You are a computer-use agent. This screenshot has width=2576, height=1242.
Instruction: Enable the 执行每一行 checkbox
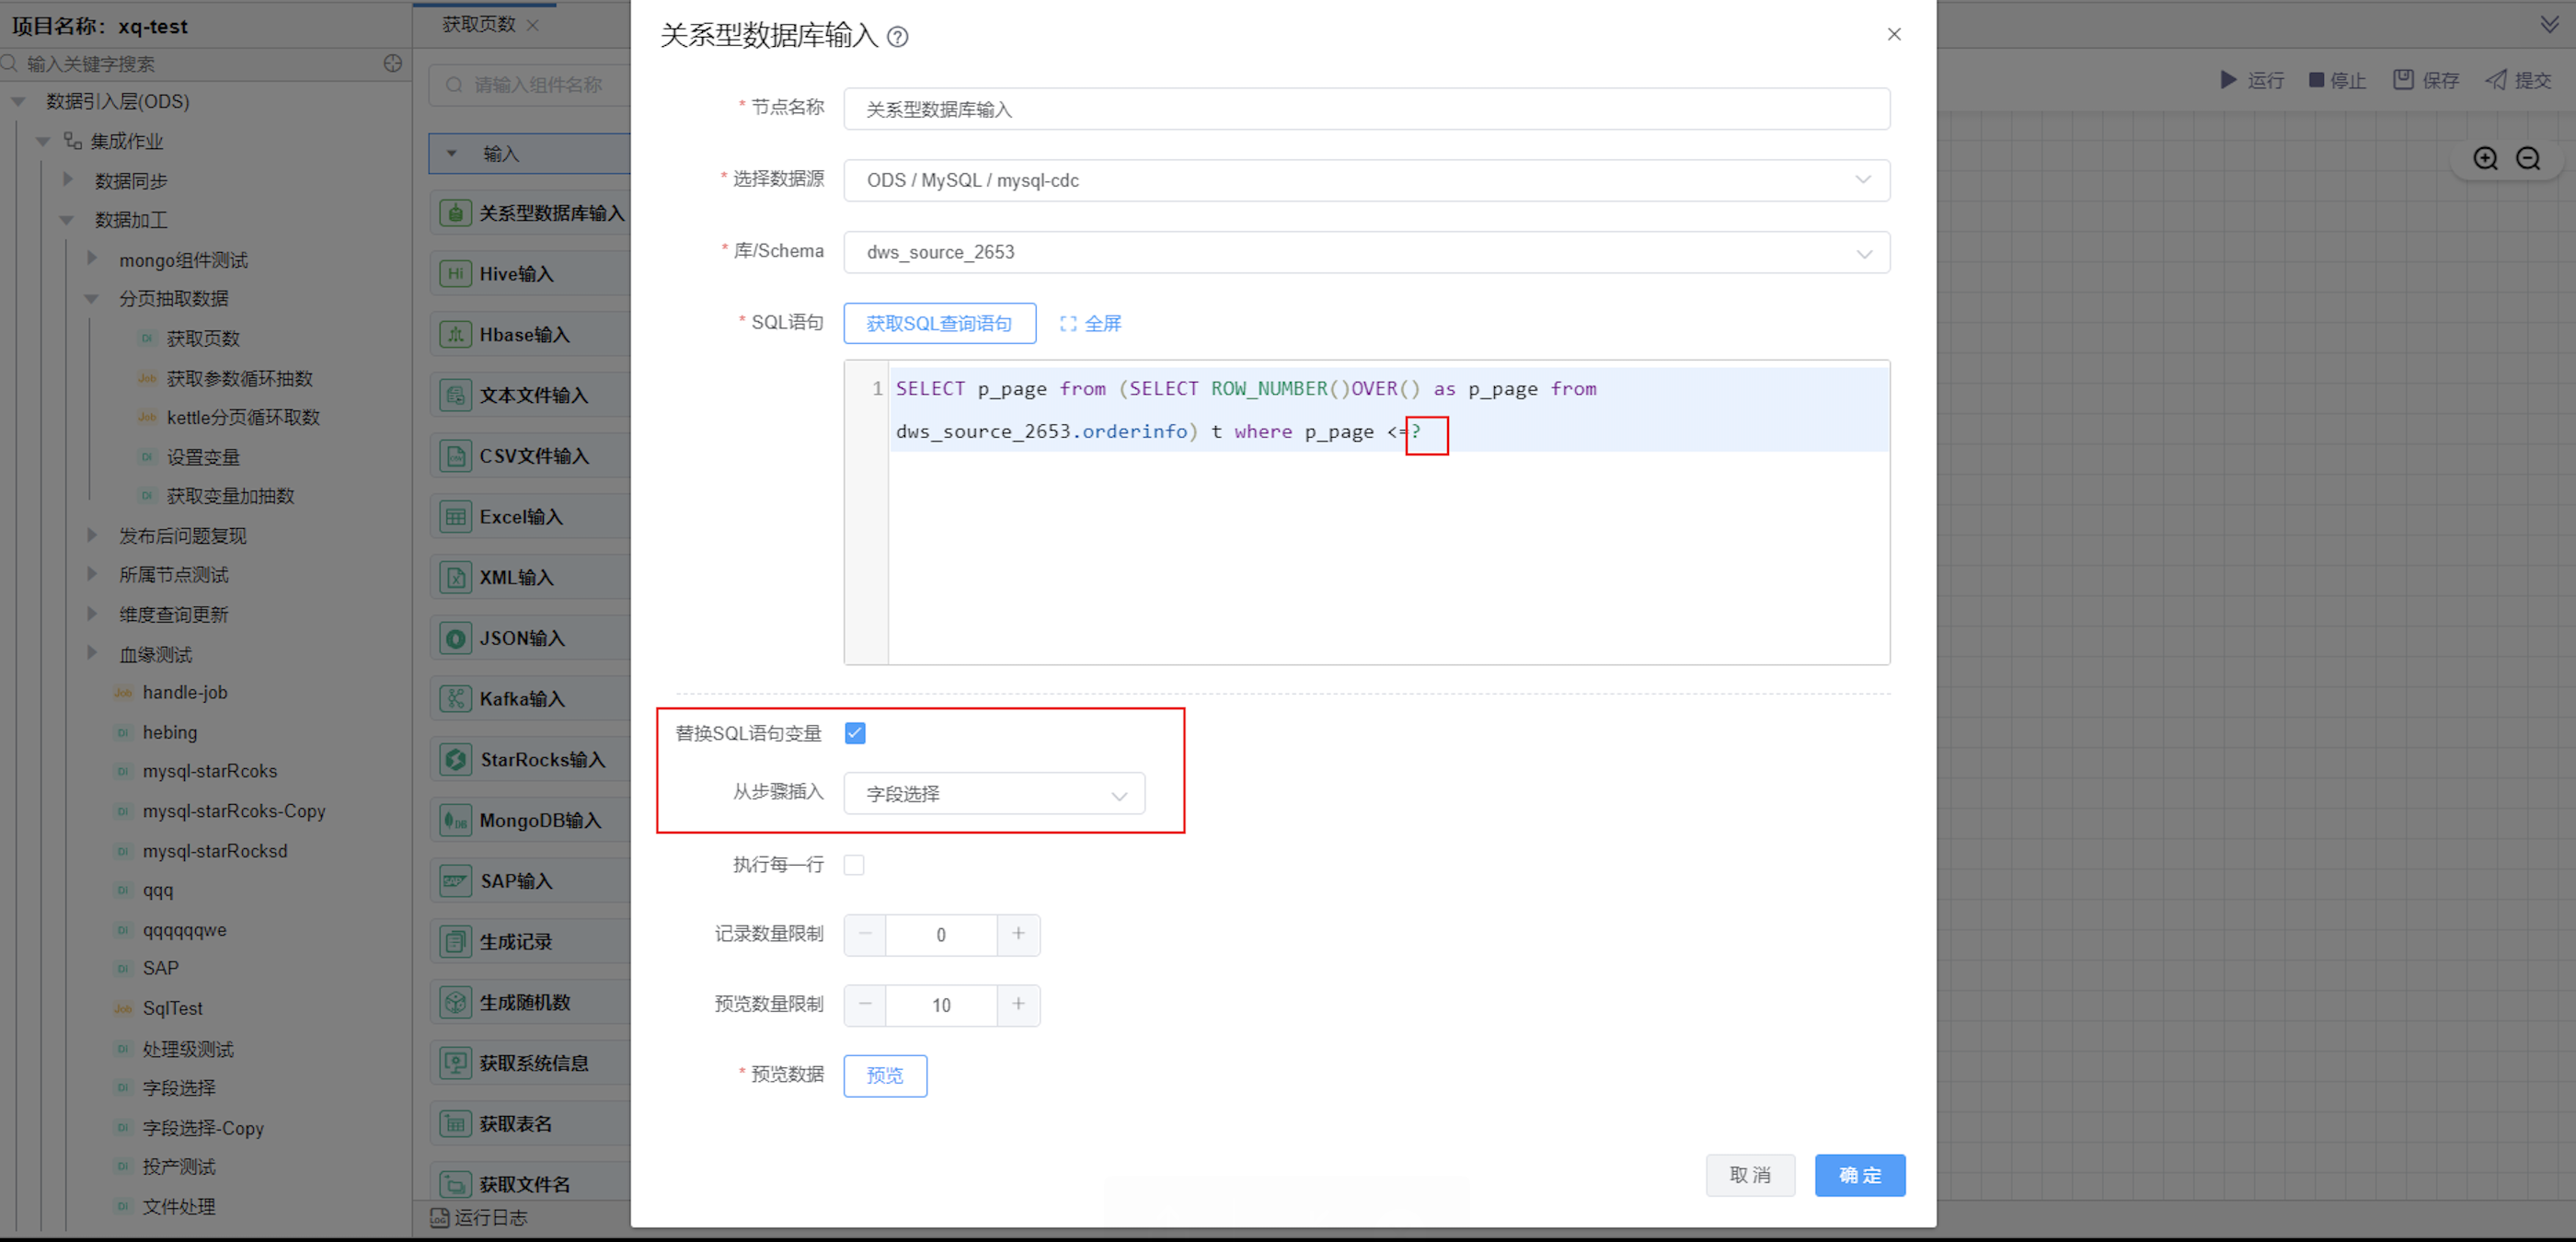(854, 865)
